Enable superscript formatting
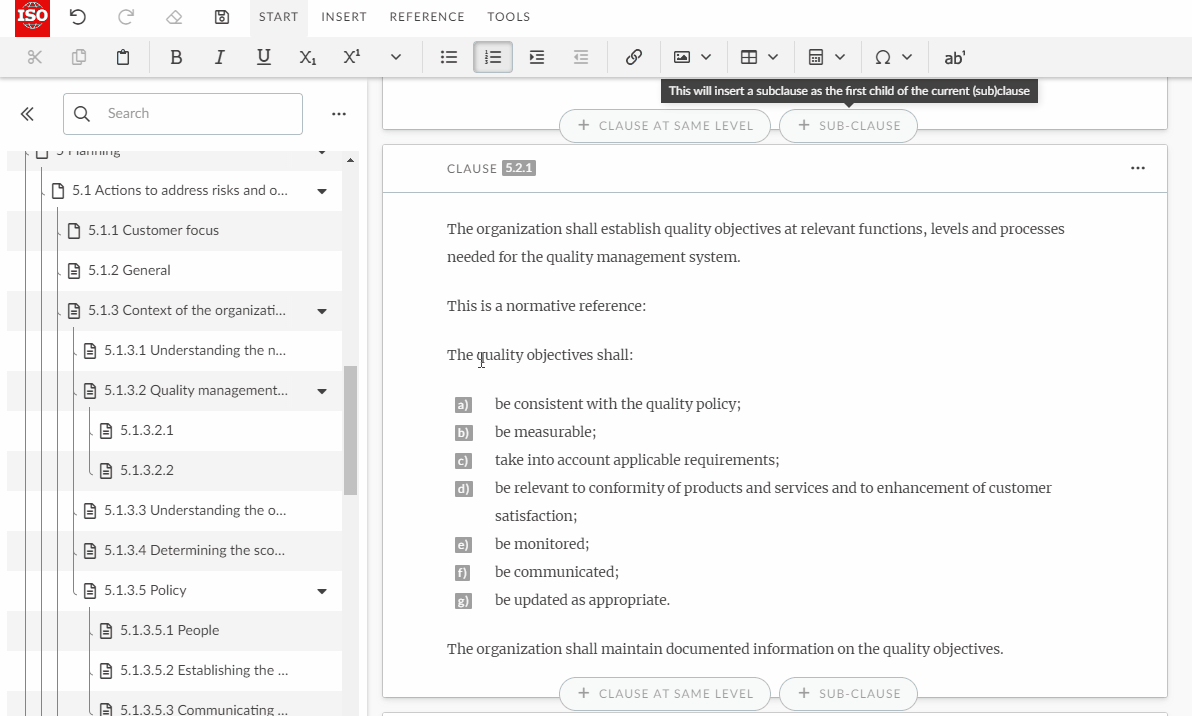 (351, 57)
